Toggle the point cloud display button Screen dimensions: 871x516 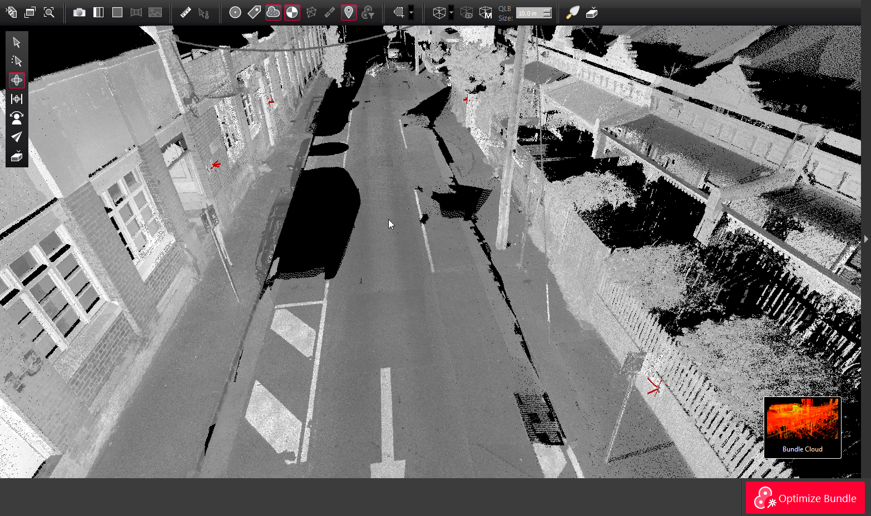point(273,13)
